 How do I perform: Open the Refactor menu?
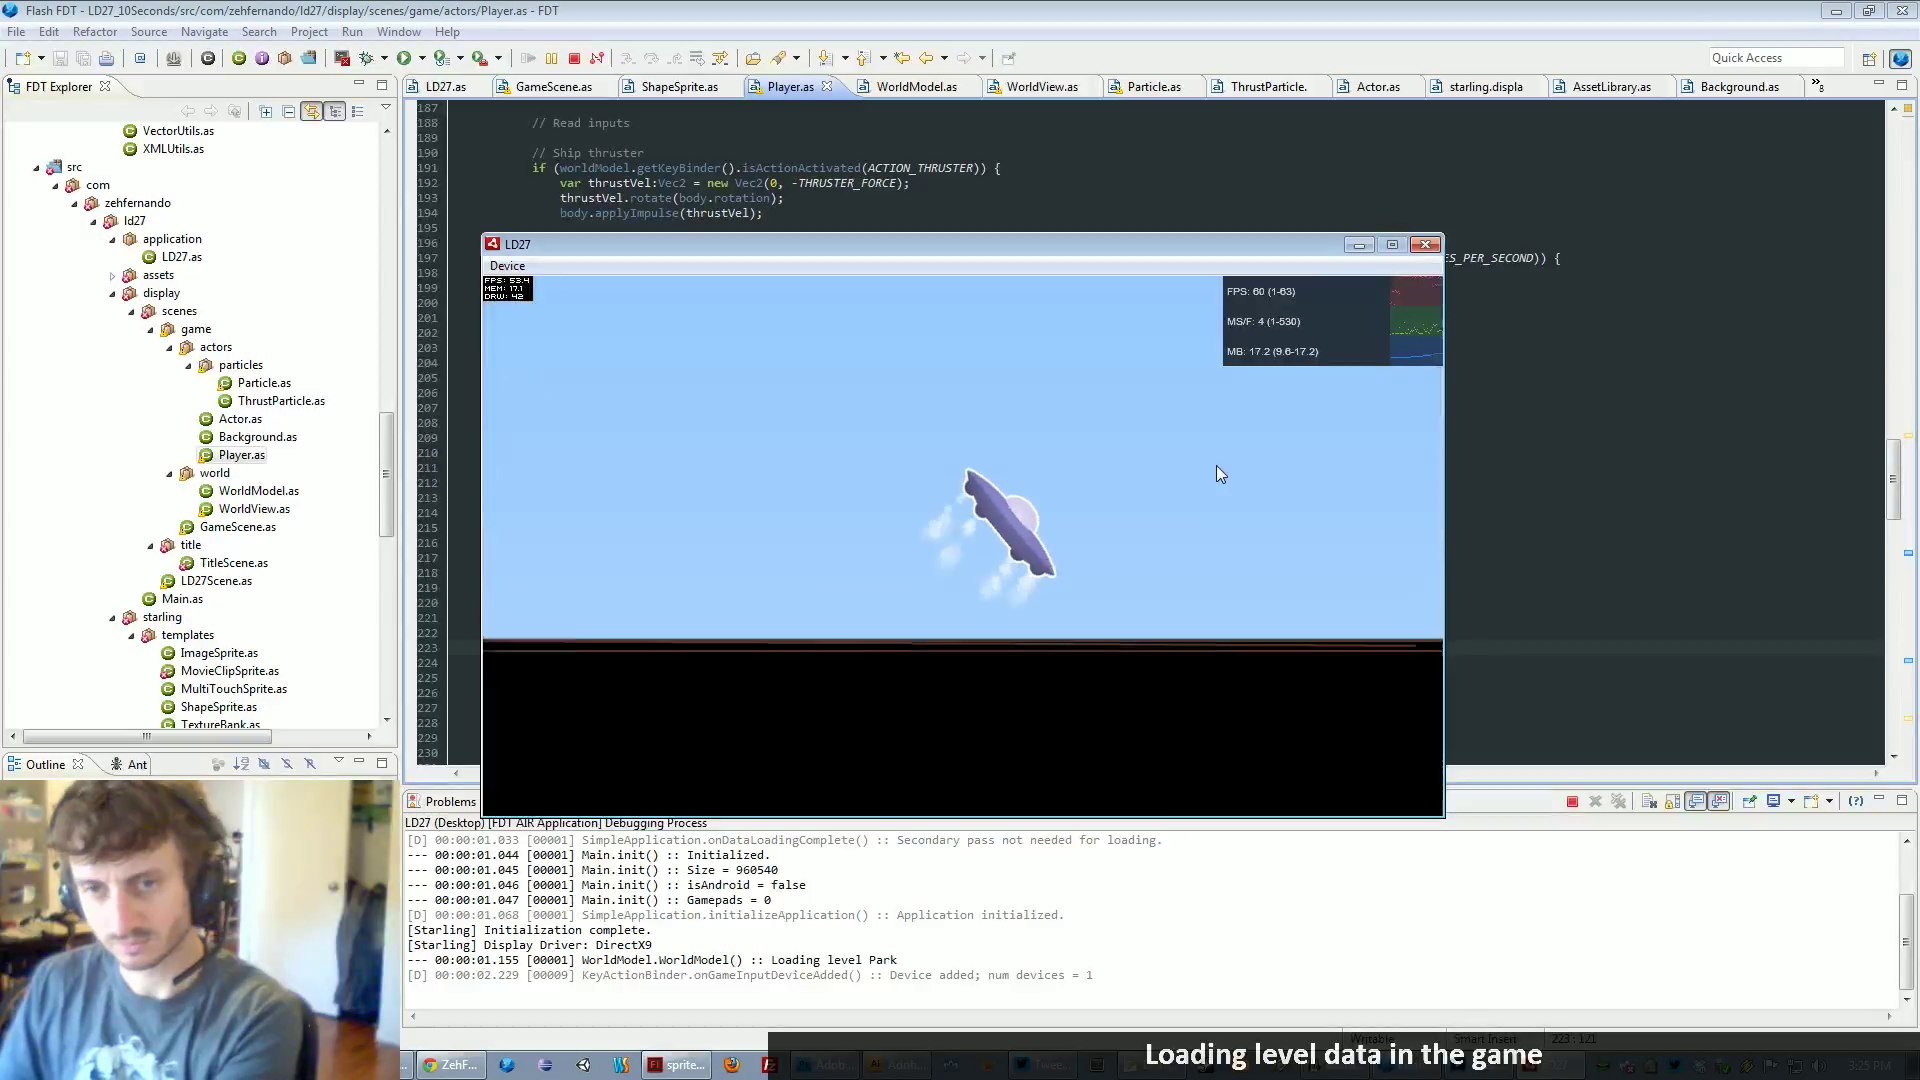95,32
